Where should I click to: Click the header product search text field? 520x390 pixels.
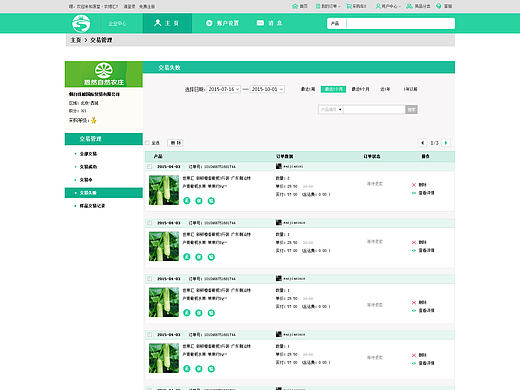click(400, 23)
